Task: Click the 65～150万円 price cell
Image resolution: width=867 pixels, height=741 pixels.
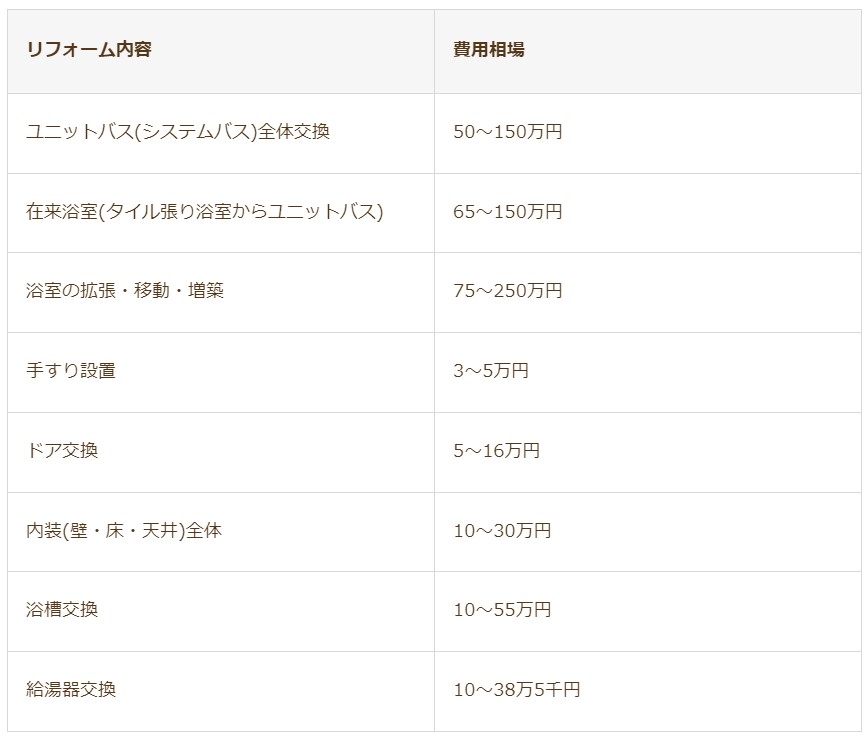Action: 507,212
